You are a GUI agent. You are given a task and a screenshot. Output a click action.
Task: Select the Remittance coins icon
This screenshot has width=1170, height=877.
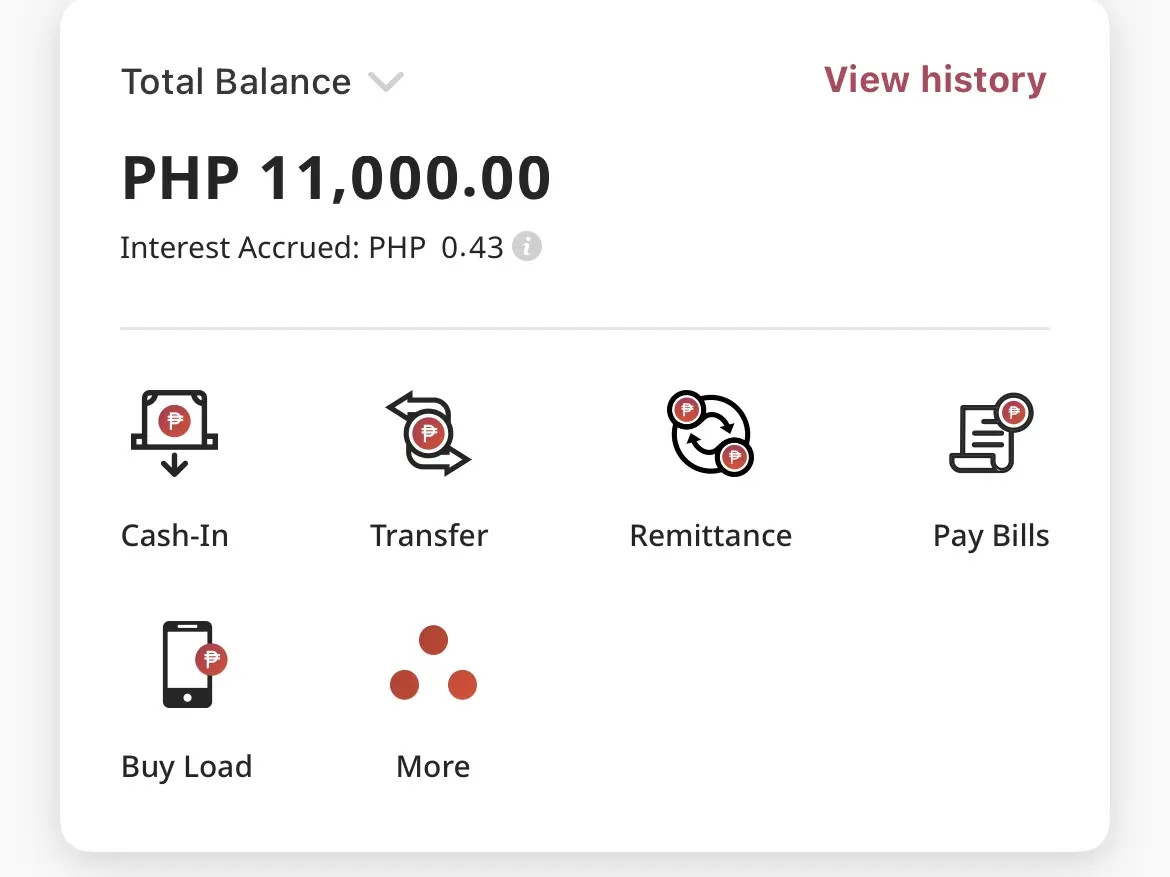click(710, 433)
